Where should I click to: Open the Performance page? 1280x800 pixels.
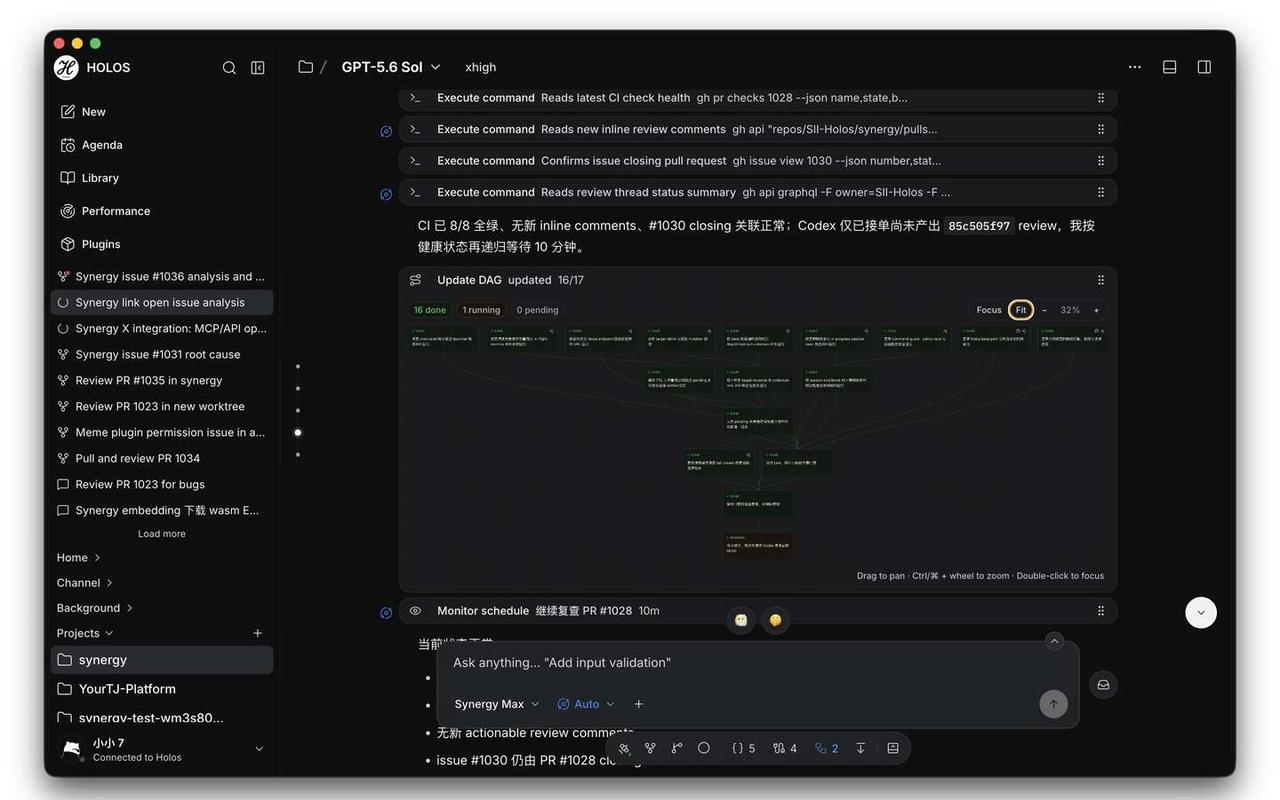click(x=162, y=211)
